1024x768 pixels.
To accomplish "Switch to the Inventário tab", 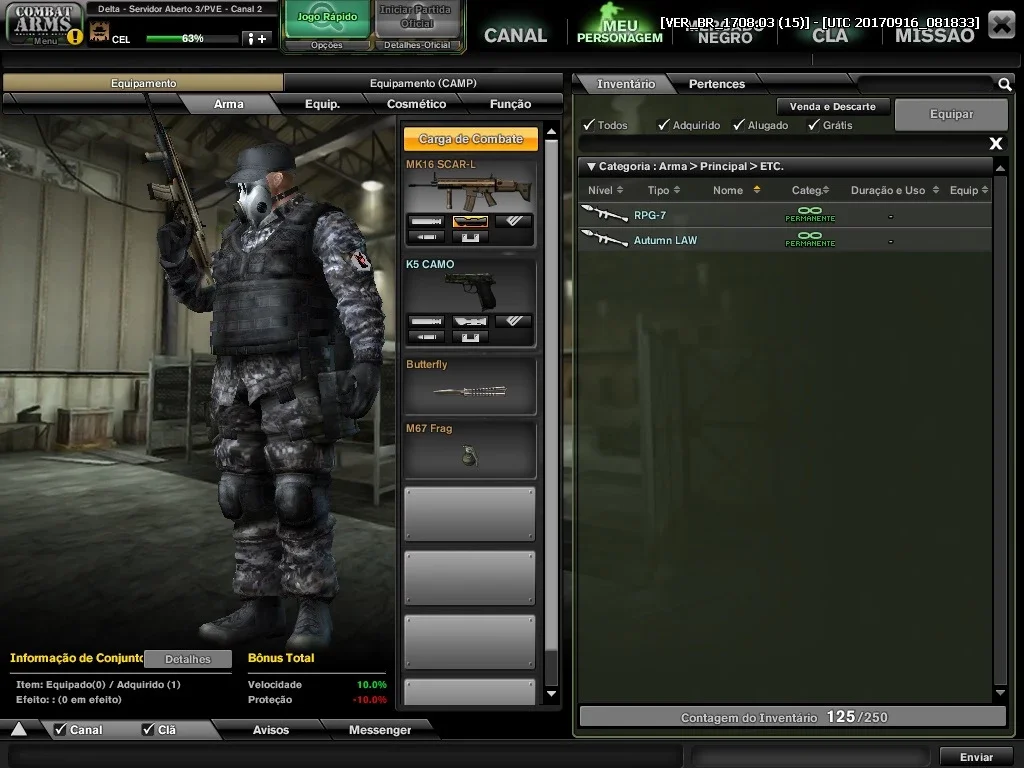I will (x=626, y=84).
